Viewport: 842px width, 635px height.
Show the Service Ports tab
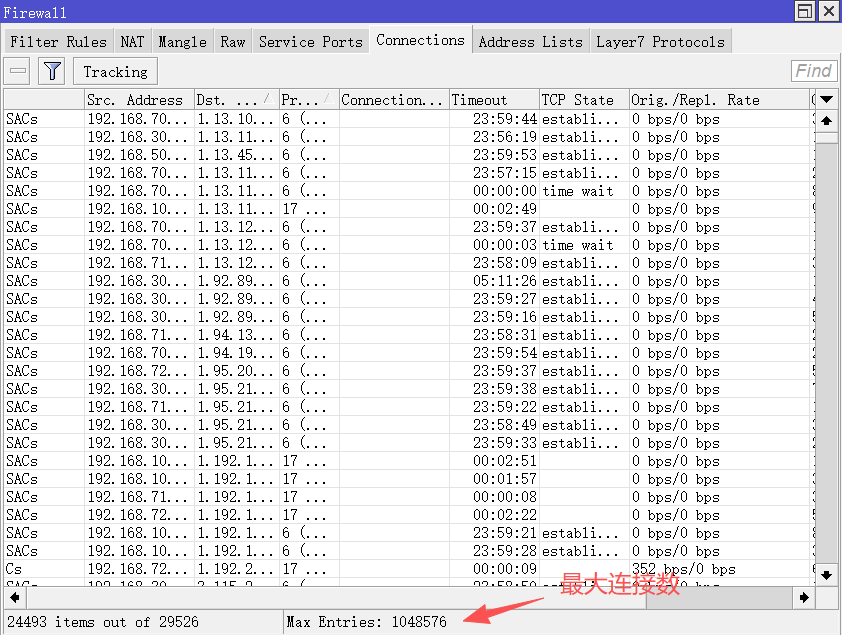[x=310, y=42]
